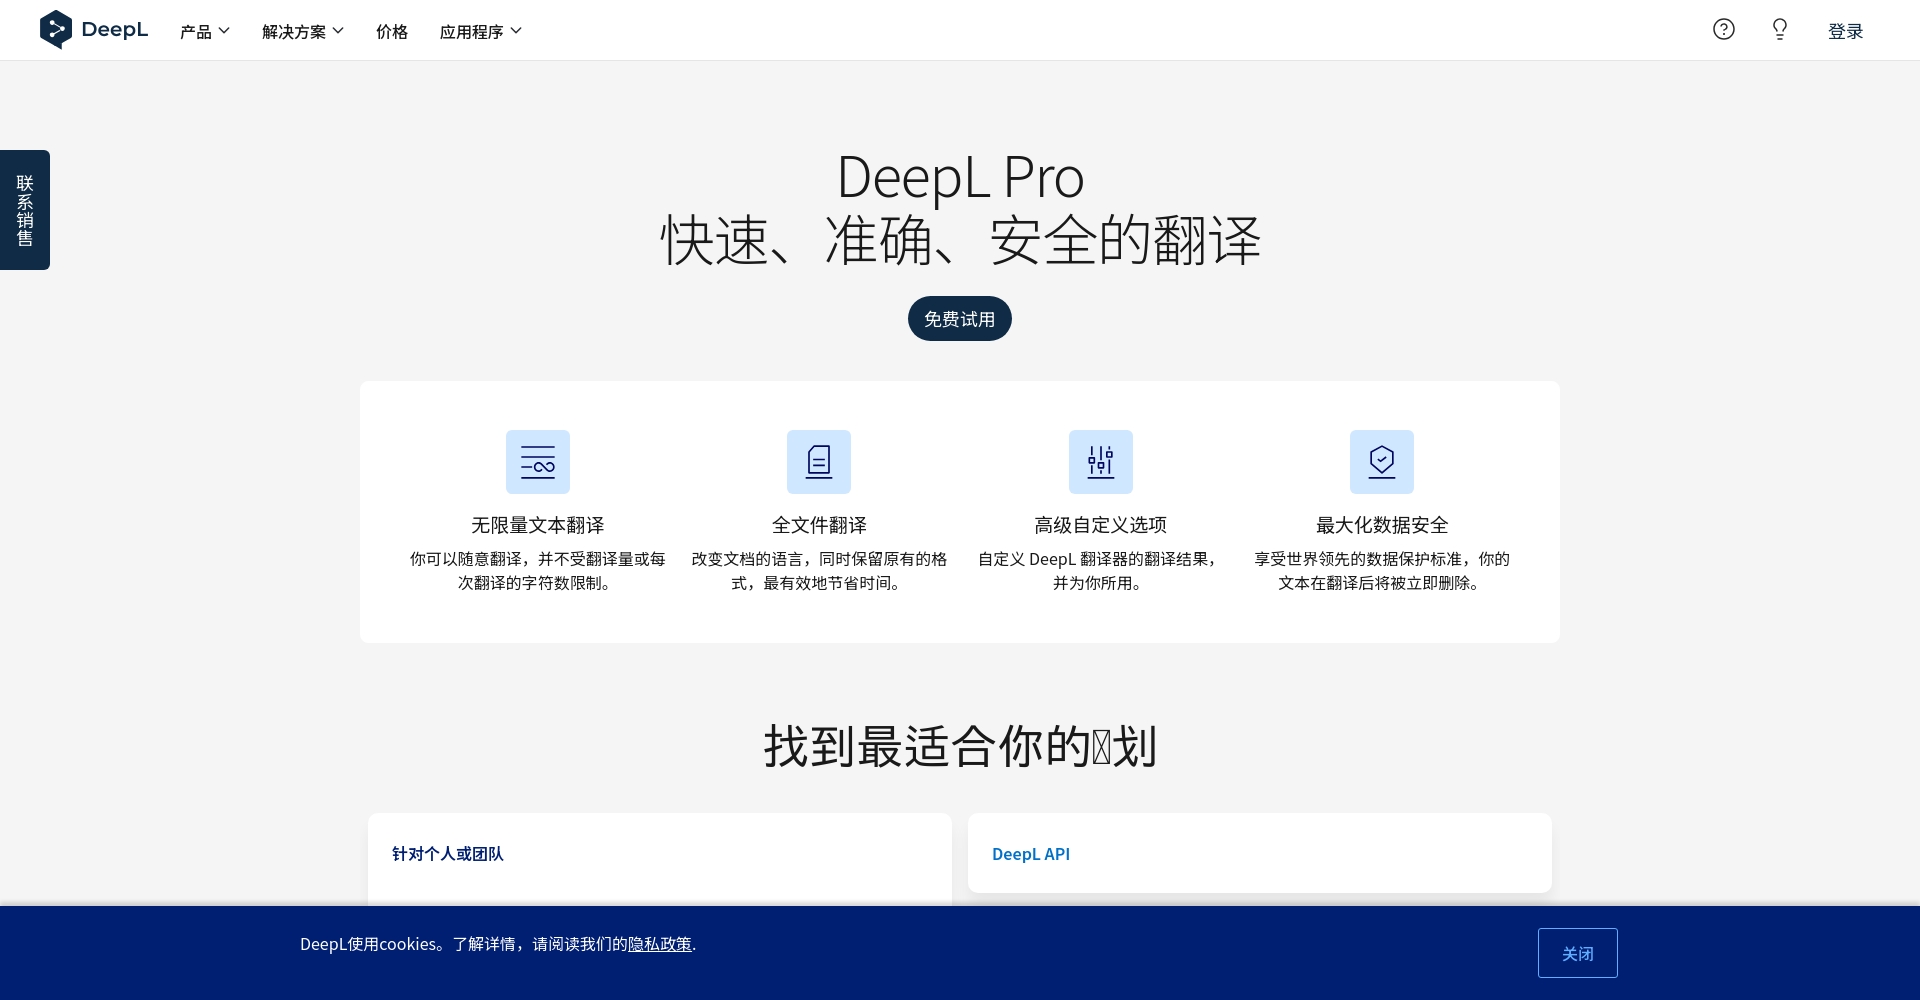Click the data security description text
The height and width of the screenshot is (1000, 1920).
(x=1382, y=571)
